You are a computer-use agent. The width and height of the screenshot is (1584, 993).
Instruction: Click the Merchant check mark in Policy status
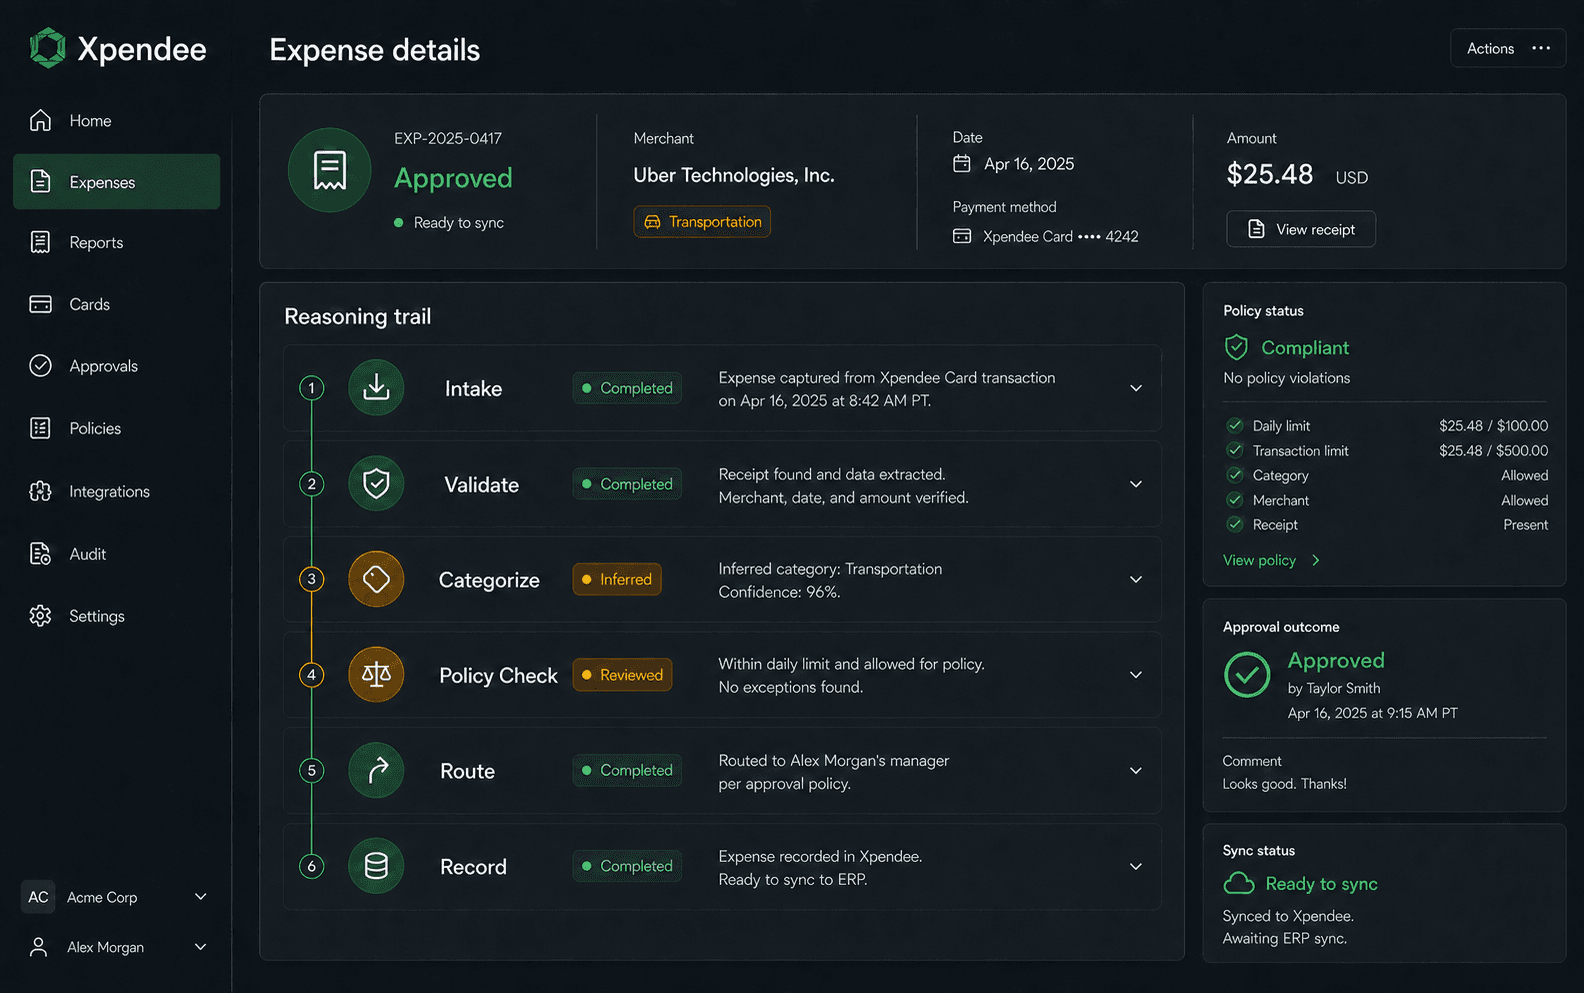[1235, 500]
